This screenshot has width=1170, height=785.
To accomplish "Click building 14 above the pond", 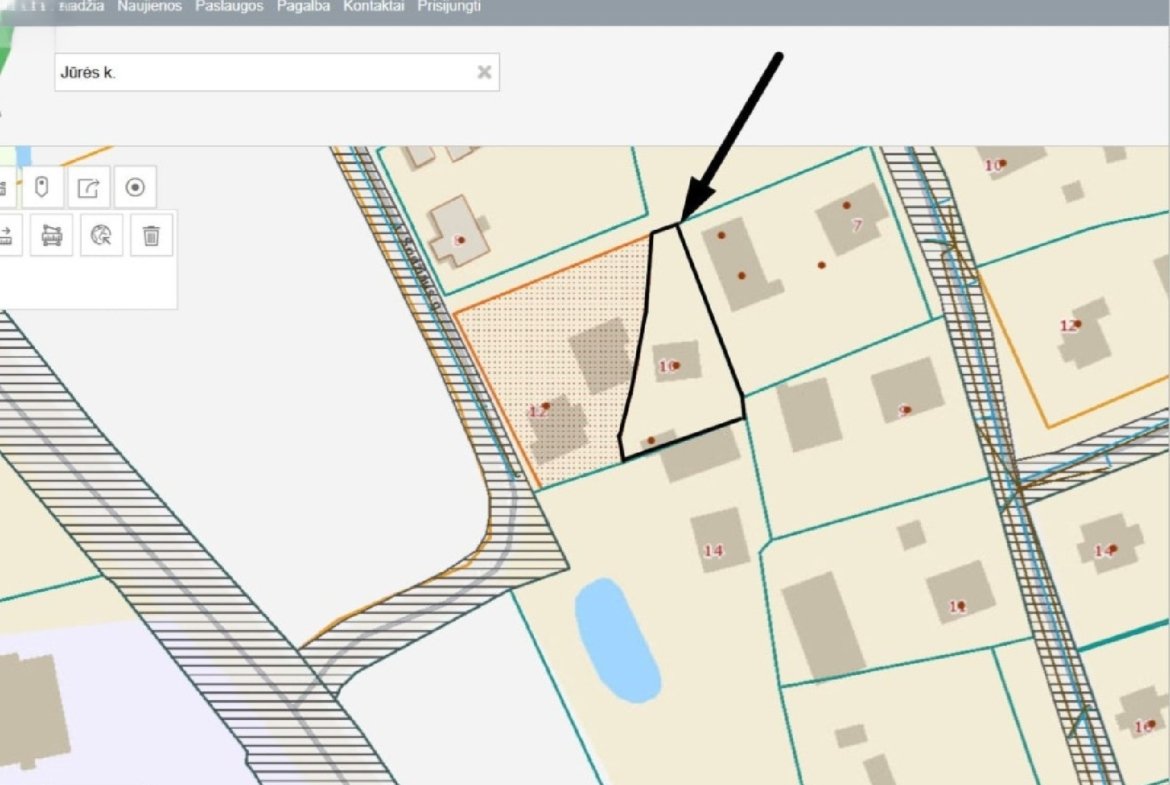I will click(718, 542).
